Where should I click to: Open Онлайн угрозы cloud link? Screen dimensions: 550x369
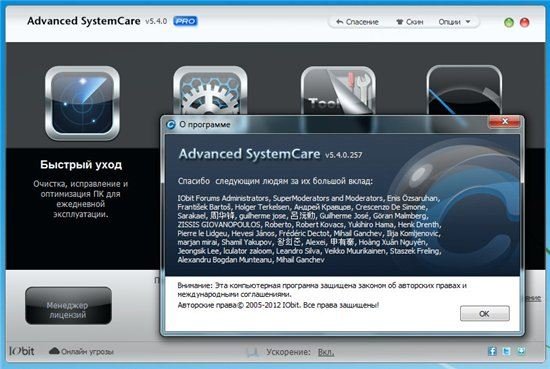pos(81,351)
